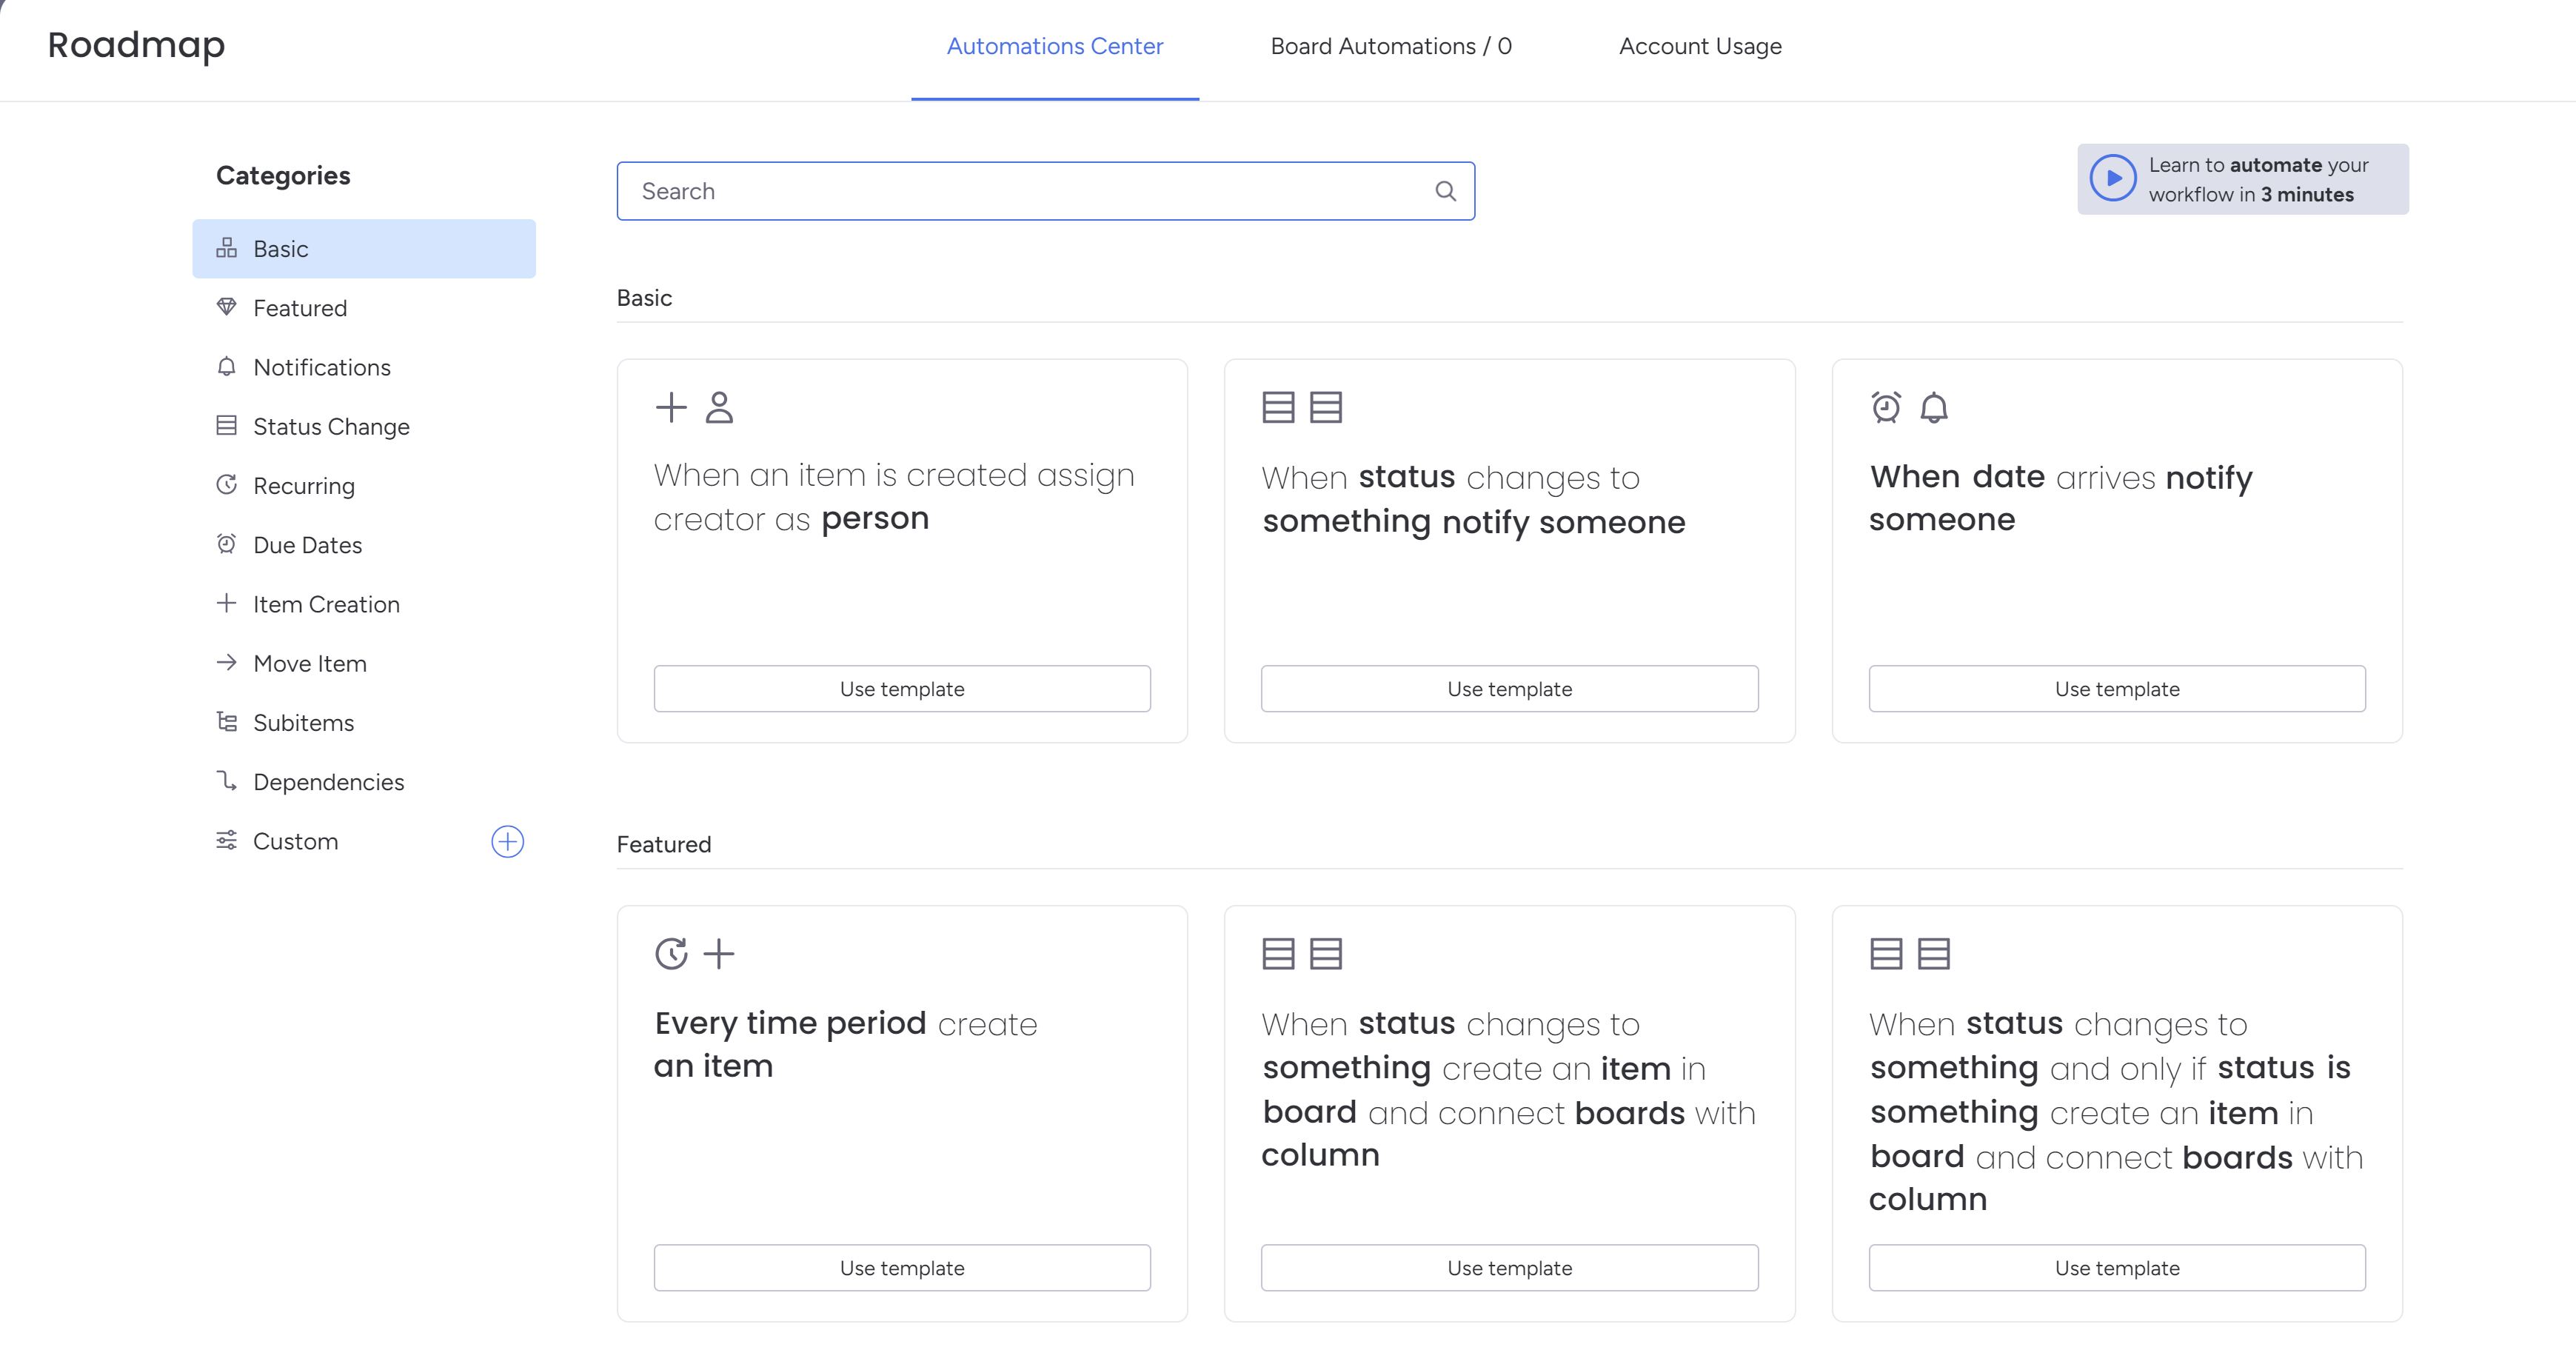2576x1350 pixels.
Task: Select Item Creation category
Action: pos(325,604)
